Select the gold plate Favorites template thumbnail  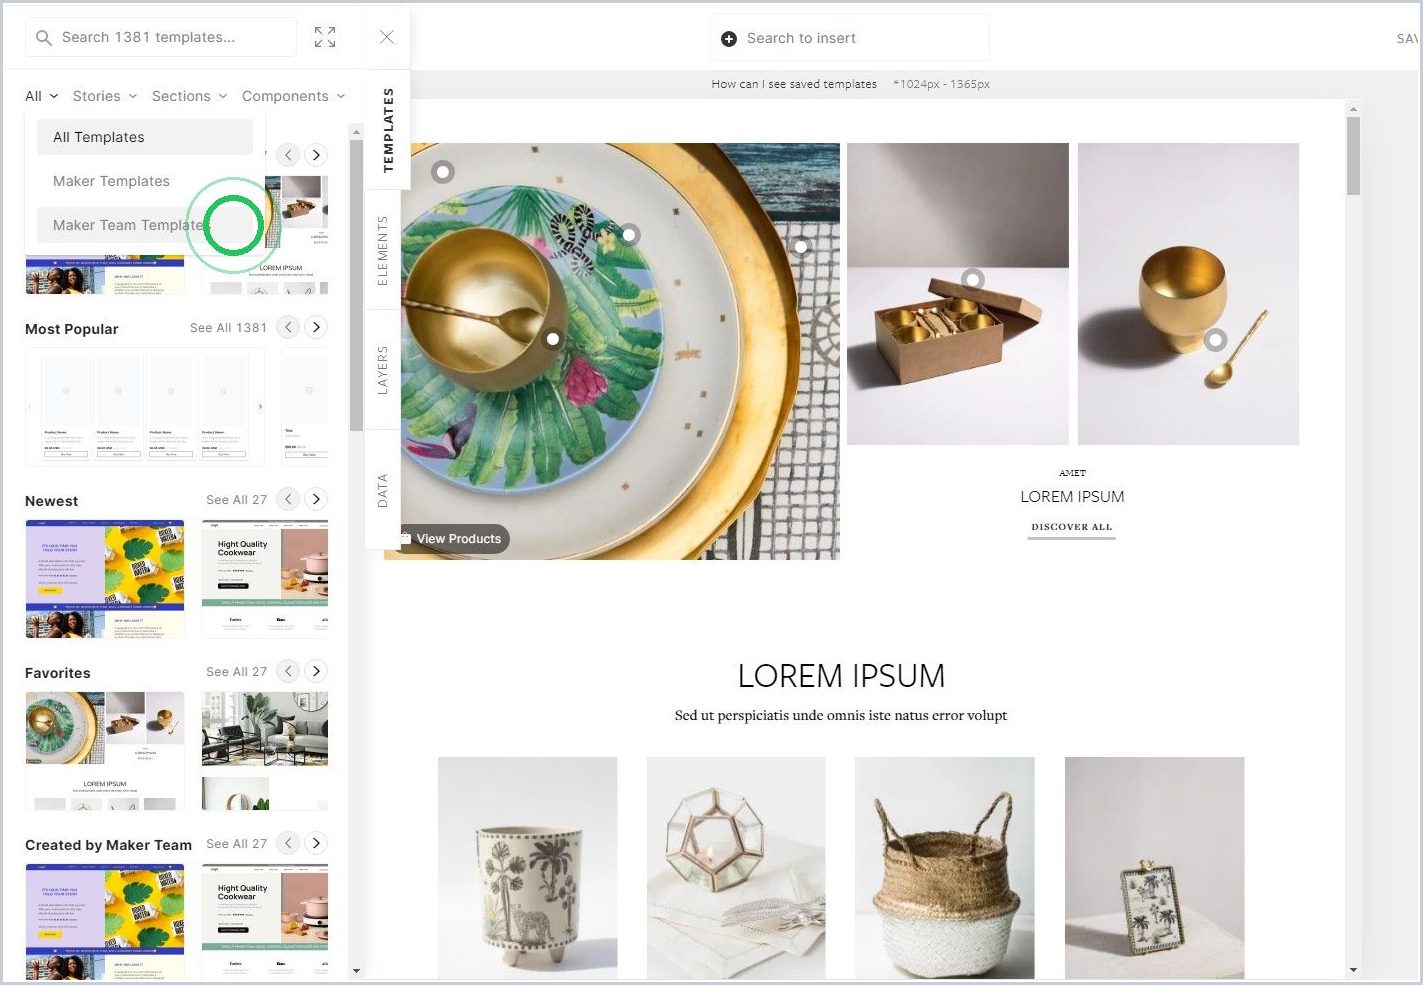point(105,751)
